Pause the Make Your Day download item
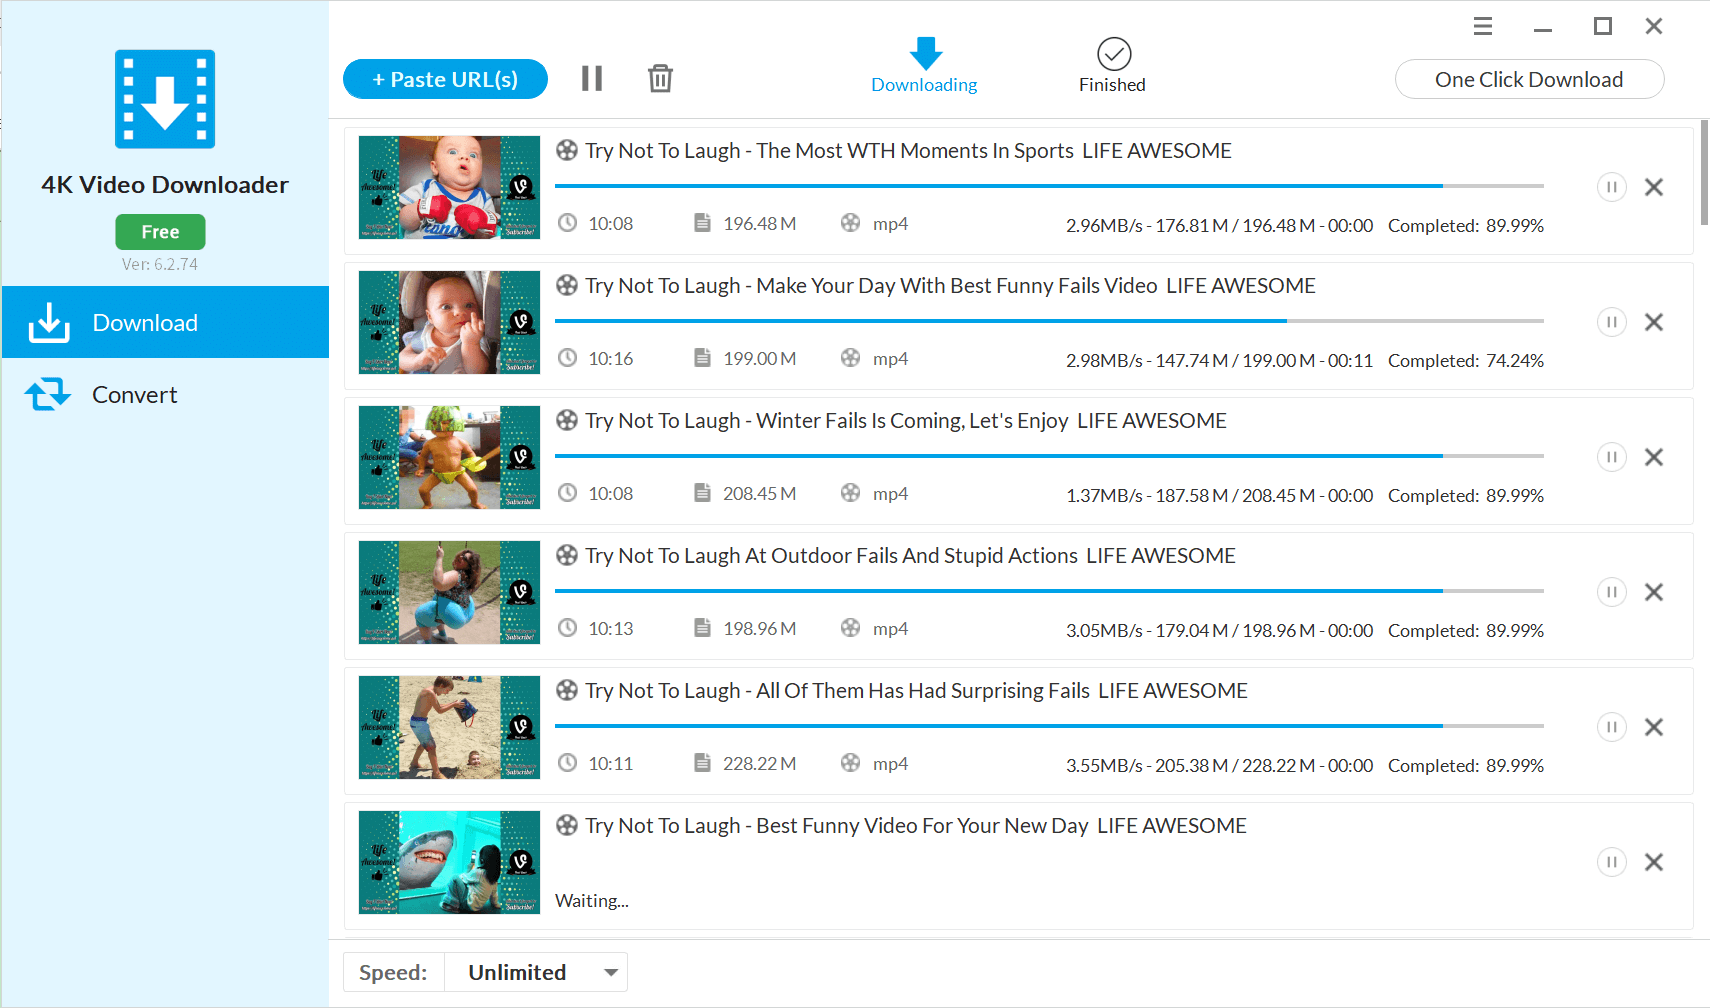This screenshot has width=1710, height=1008. pos(1612,322)
